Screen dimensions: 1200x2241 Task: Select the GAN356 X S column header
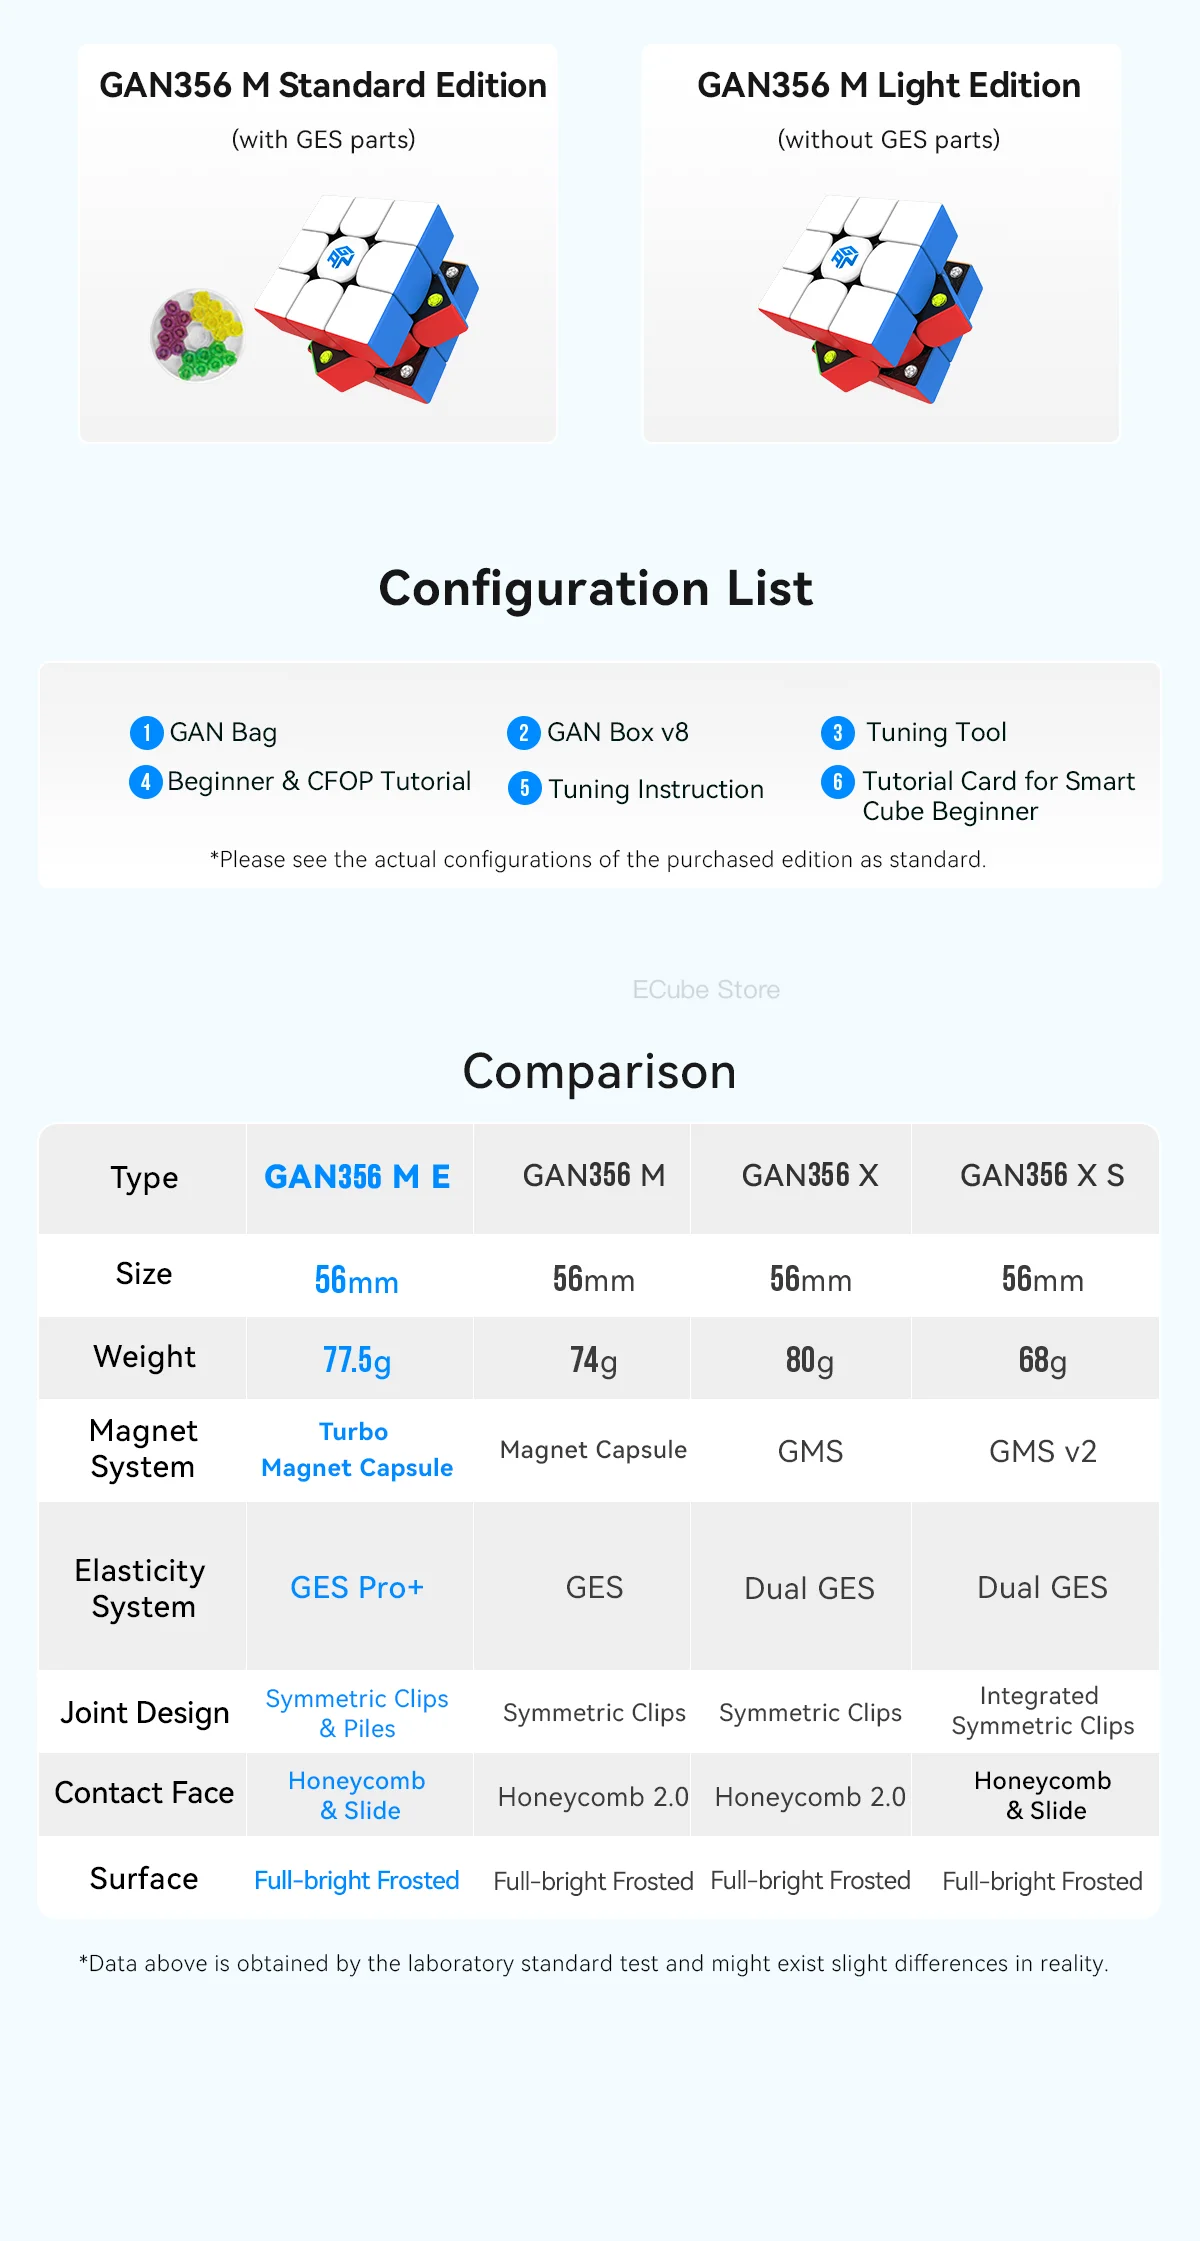click(x=1042, y=1176)
